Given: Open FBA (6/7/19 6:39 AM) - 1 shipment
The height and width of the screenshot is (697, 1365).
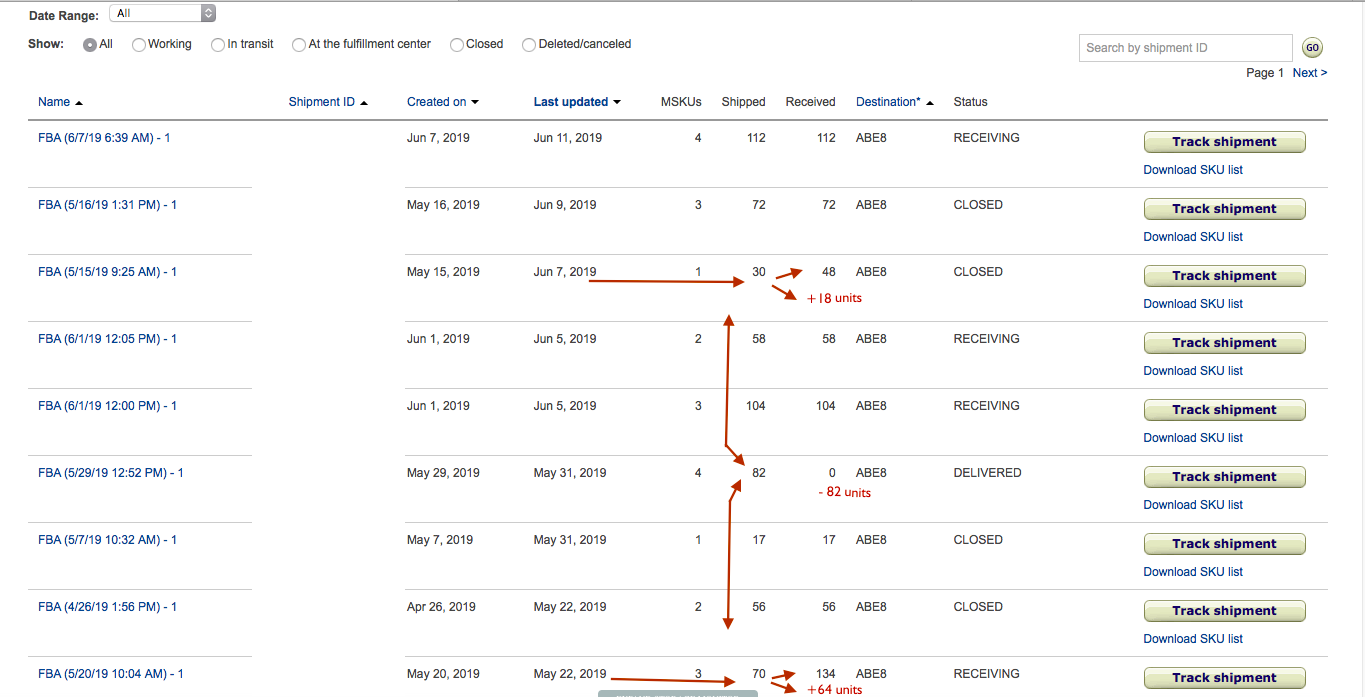Looking at the screenshot, I should click(104, 138).
